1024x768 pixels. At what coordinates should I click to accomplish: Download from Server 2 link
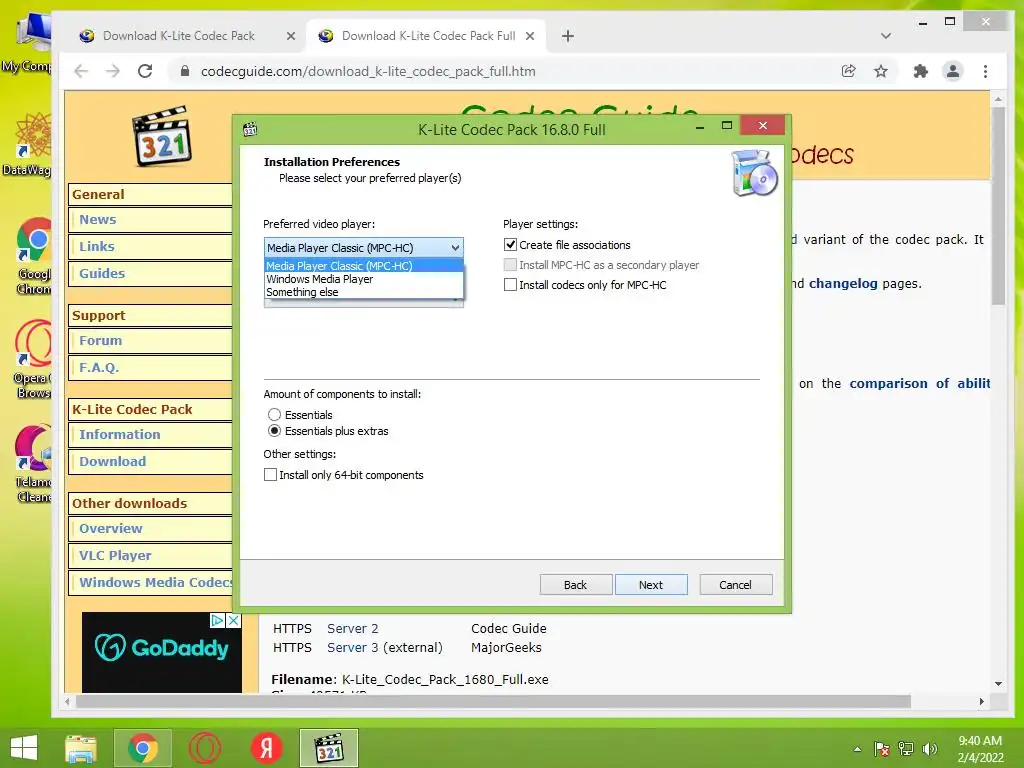(353, 628)
